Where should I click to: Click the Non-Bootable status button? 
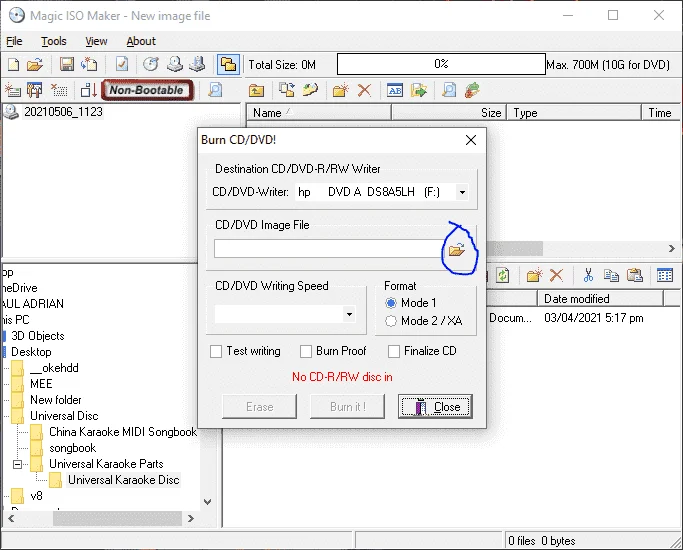coord(147,90)
